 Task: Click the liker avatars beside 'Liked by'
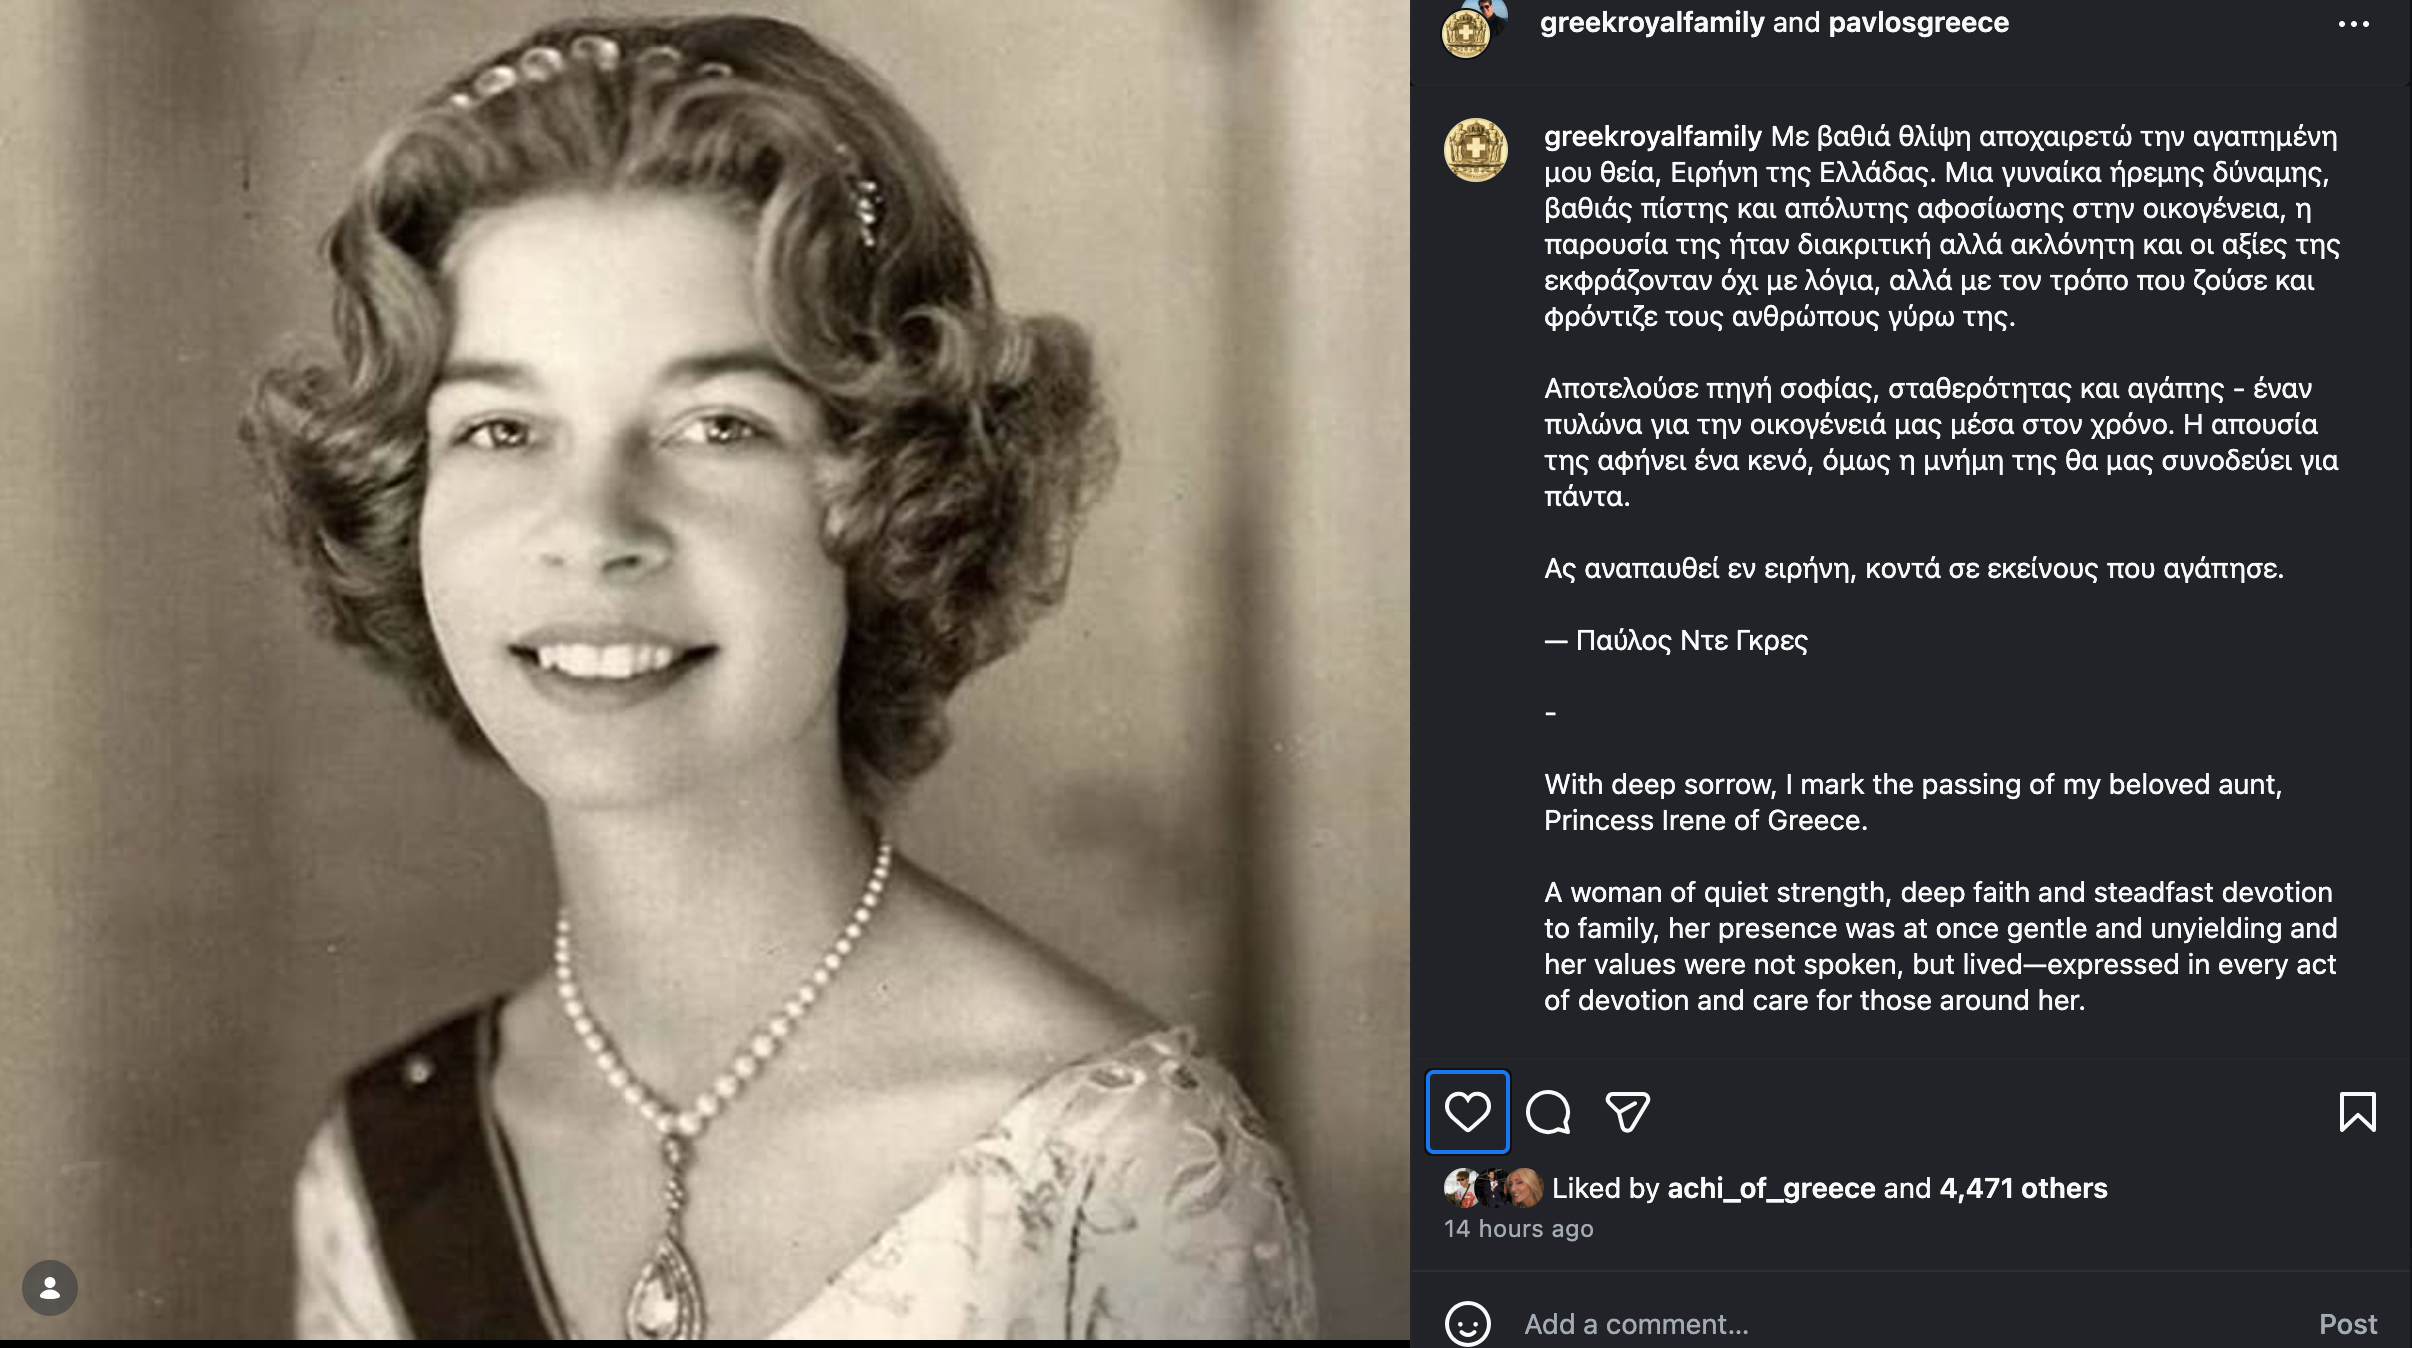1493,1188
